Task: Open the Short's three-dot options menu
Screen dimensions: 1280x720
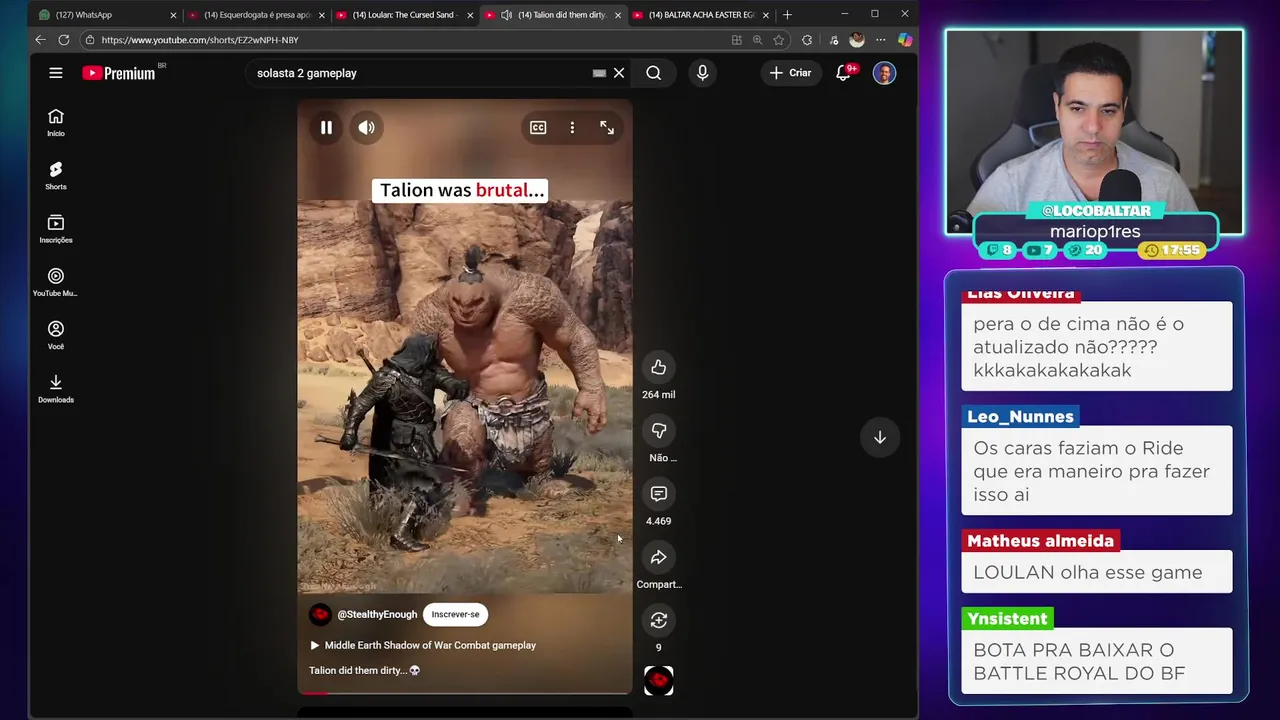Action: coord(572,127)
